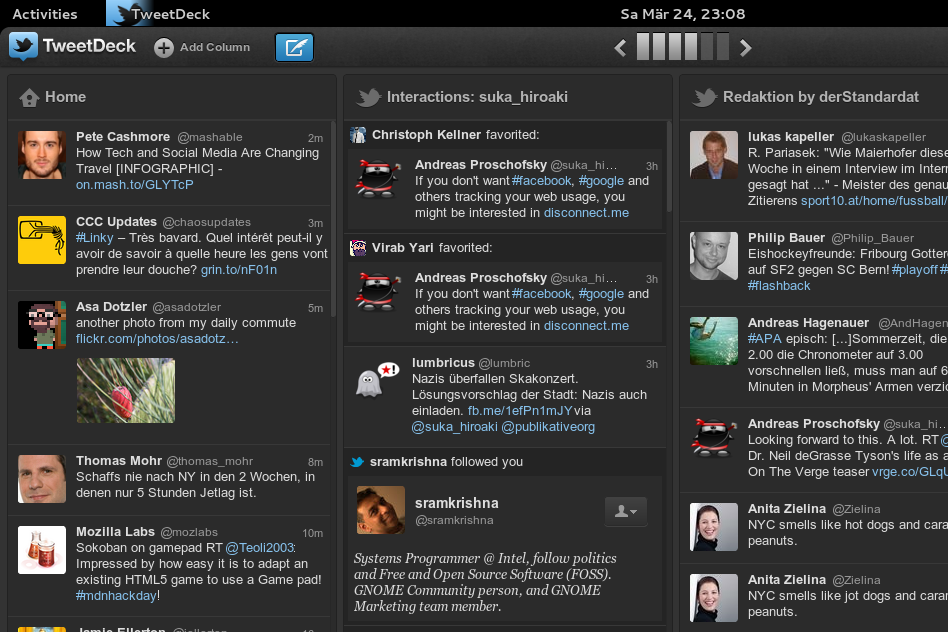Click #google hashtag in Virab Yari favorite
The image size is (948, 632).
601,294
